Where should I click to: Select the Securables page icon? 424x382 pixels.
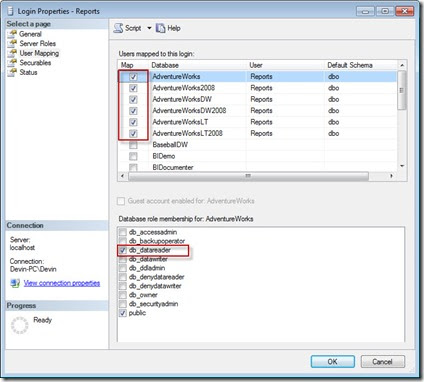(12, 63)
